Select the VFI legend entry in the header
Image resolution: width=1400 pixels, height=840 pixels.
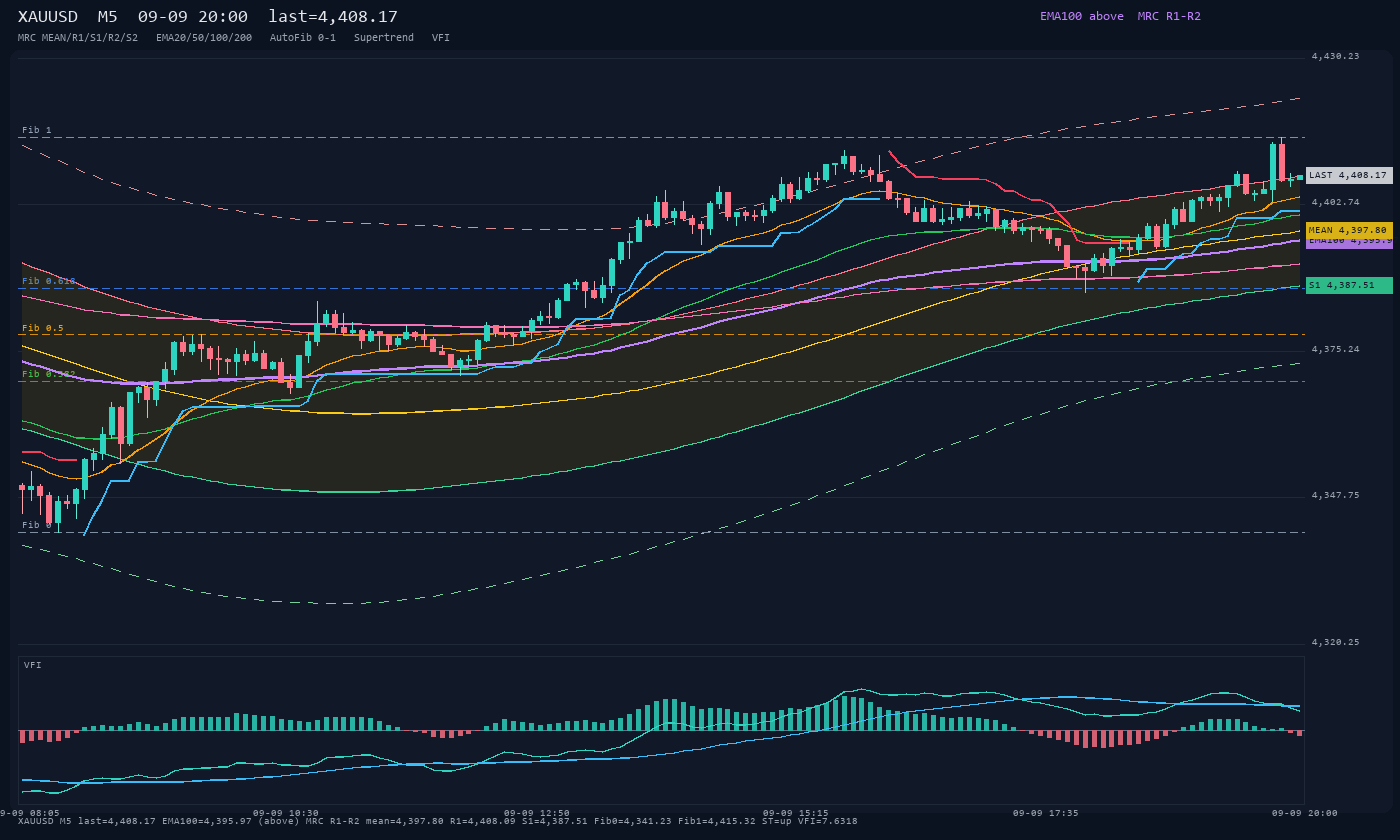[441, 38]
